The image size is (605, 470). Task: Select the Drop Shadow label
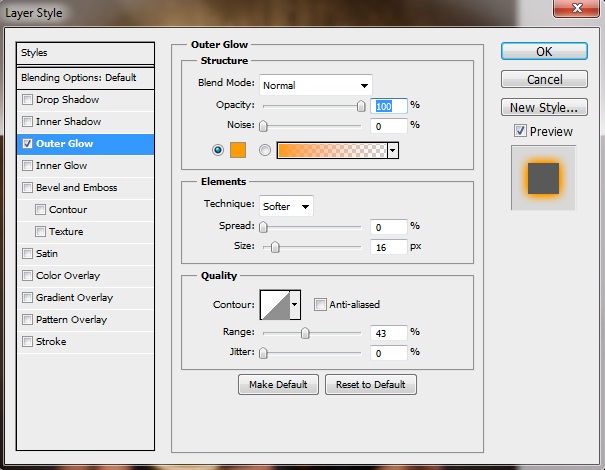pyautogui.click(x=68, y=100)
